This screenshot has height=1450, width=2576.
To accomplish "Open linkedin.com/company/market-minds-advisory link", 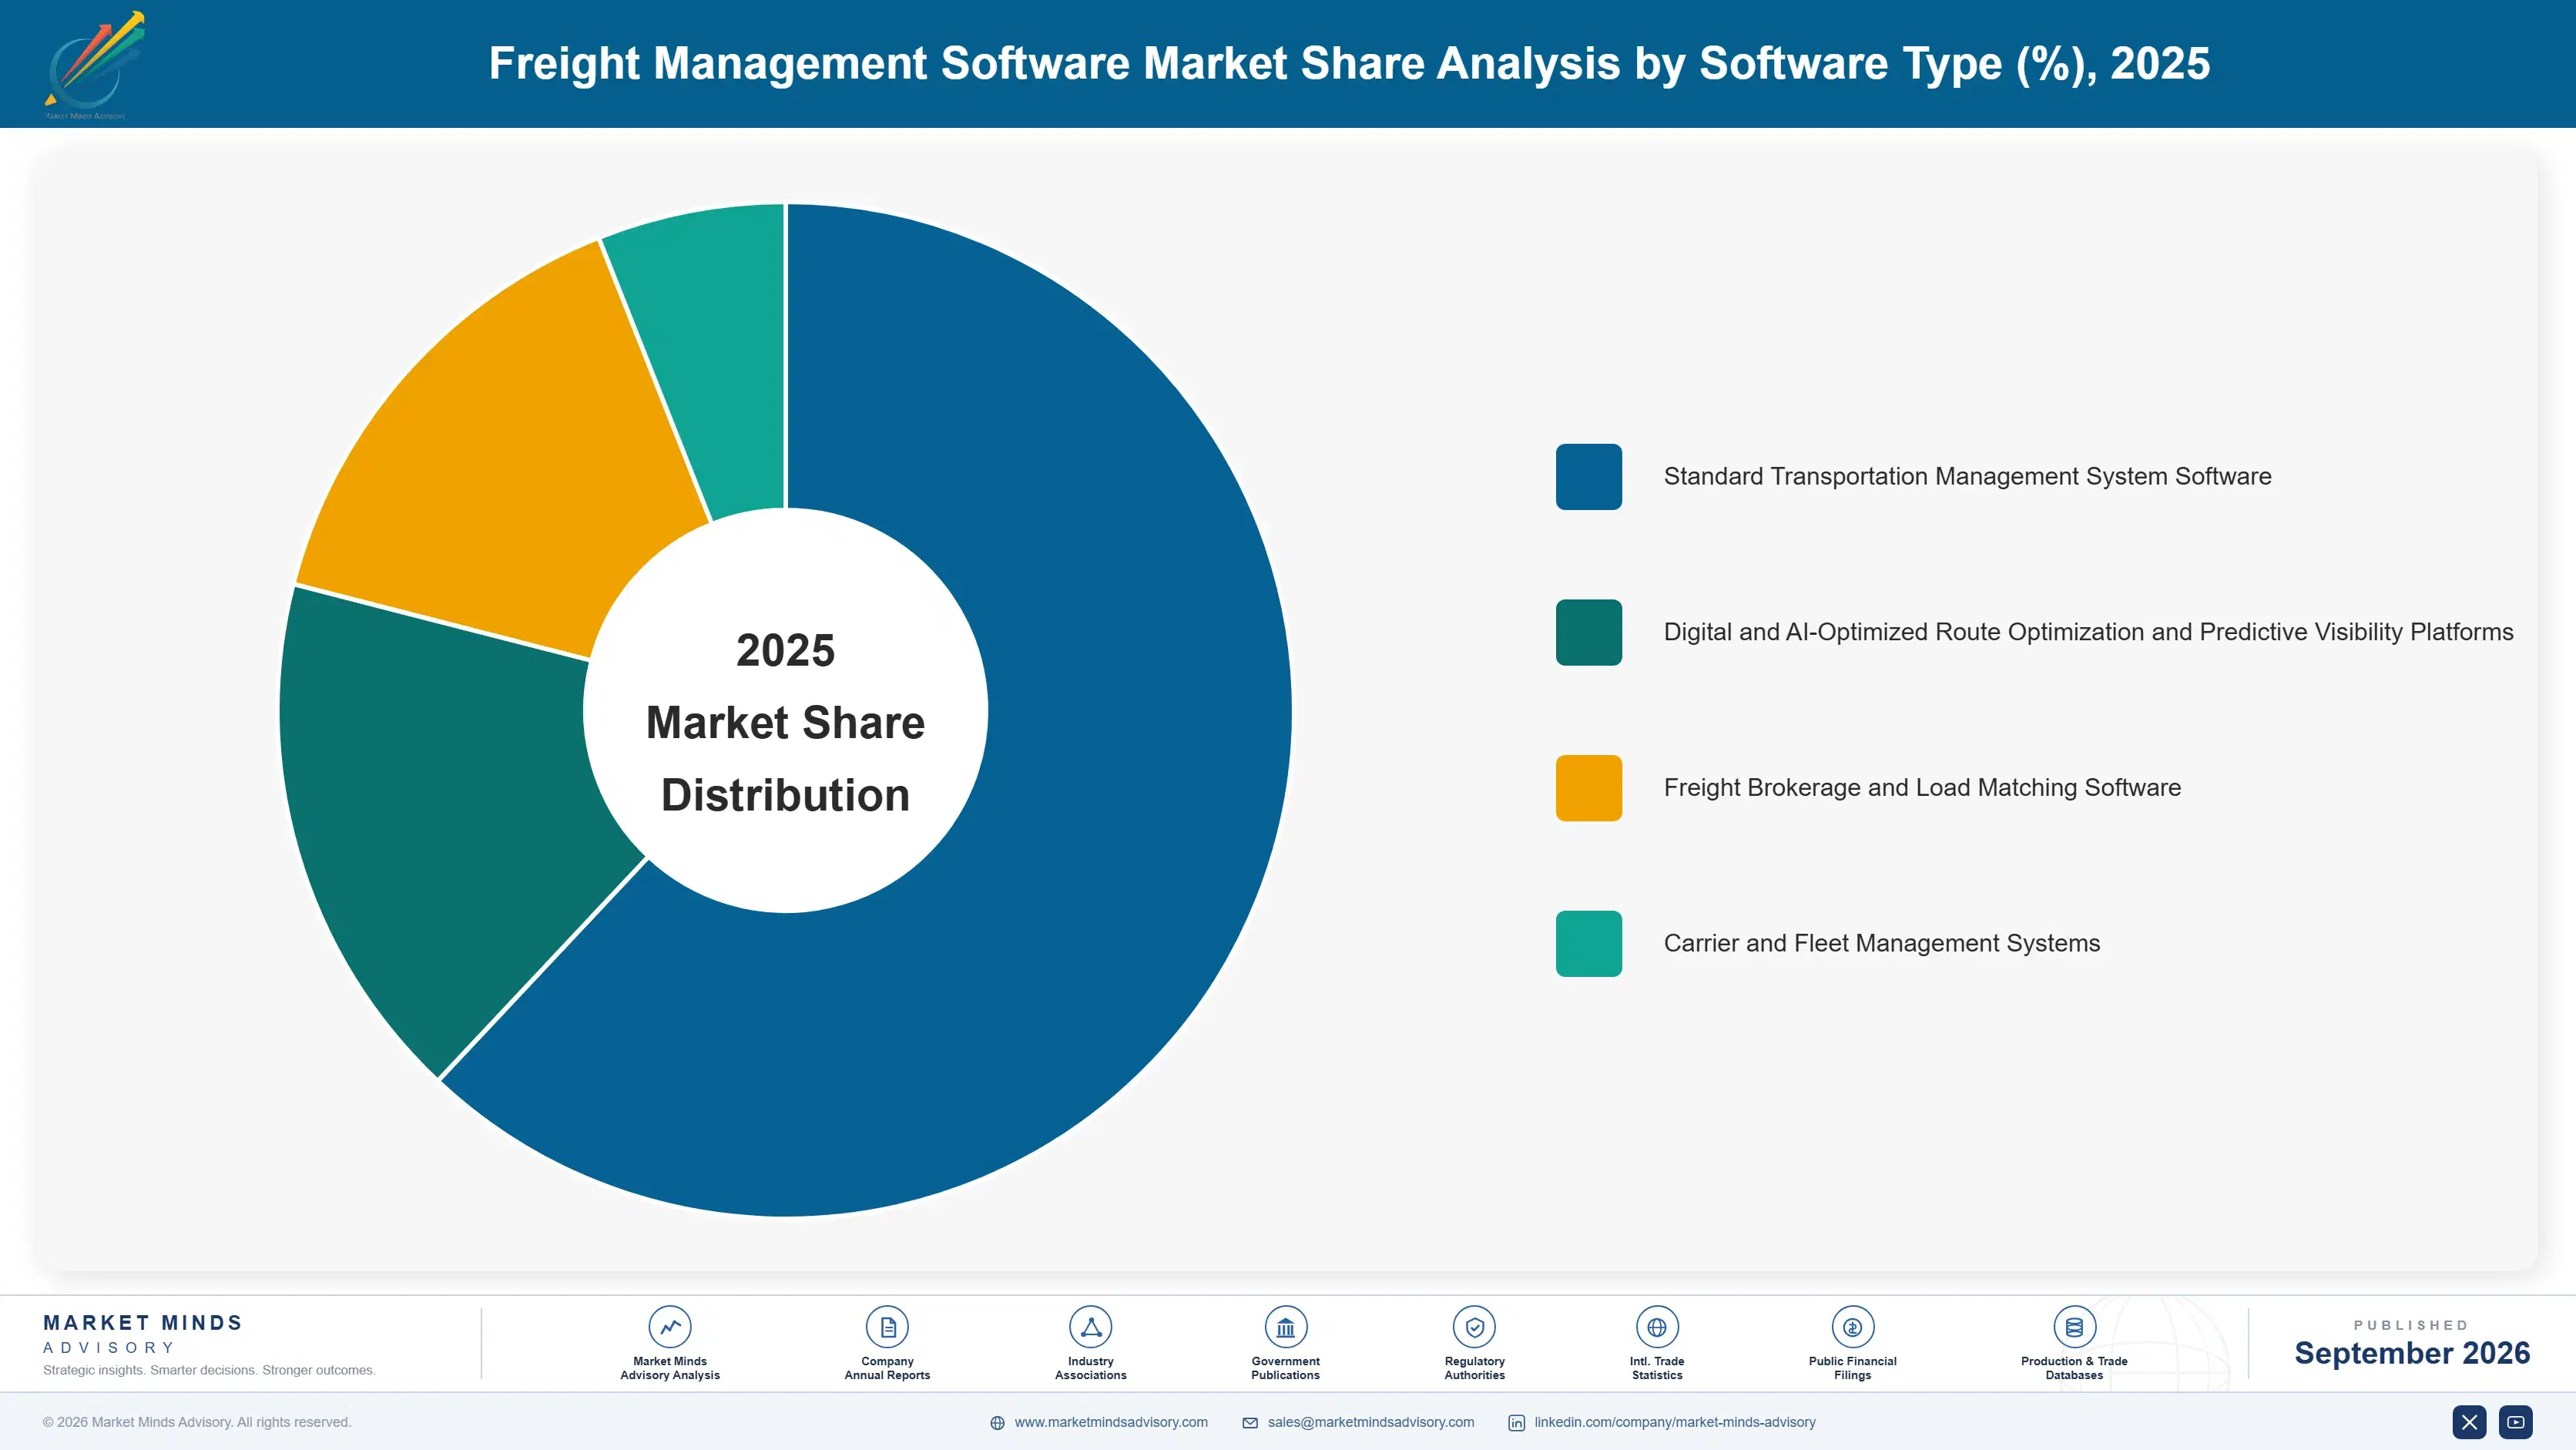I will pyautogui.click(x=1675, y=1422).
